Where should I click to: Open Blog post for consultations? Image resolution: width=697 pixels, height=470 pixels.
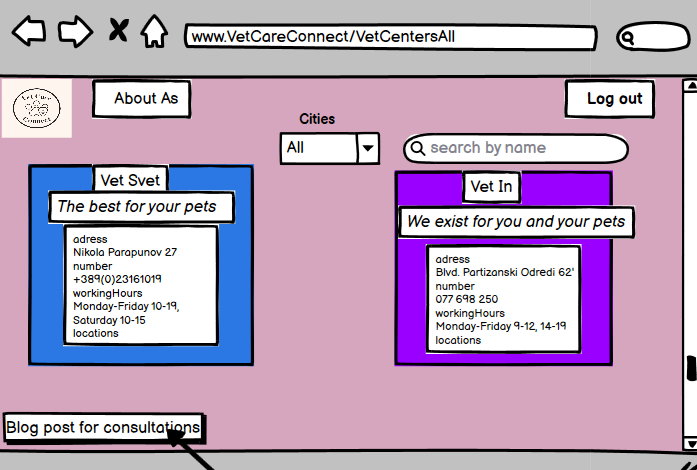tap(103, 428)
